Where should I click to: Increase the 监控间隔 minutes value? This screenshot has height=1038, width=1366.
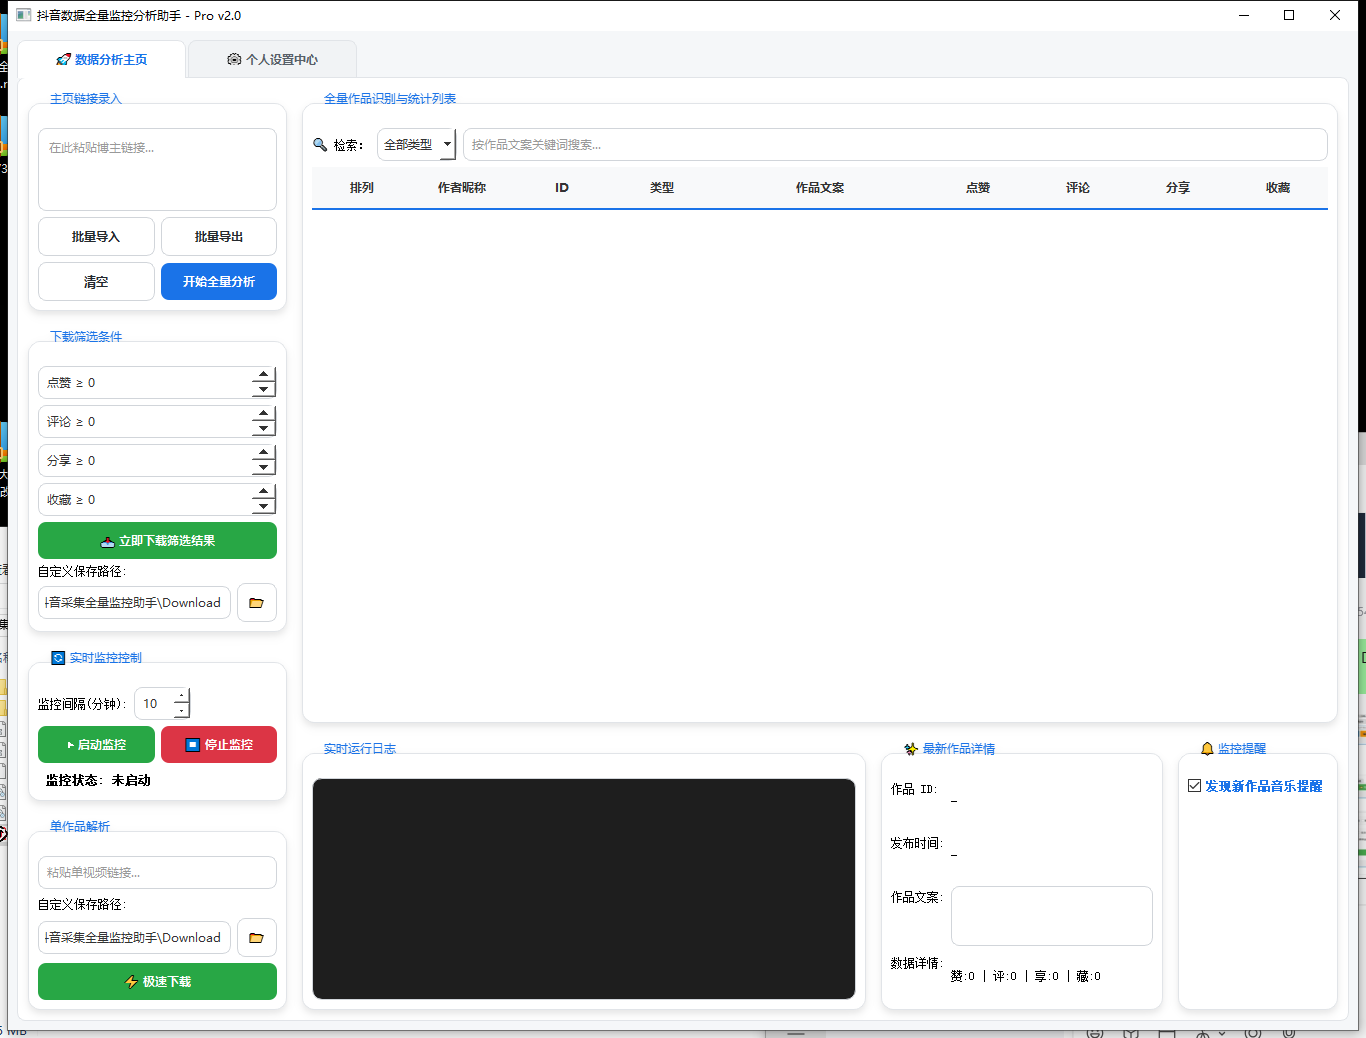181,695
